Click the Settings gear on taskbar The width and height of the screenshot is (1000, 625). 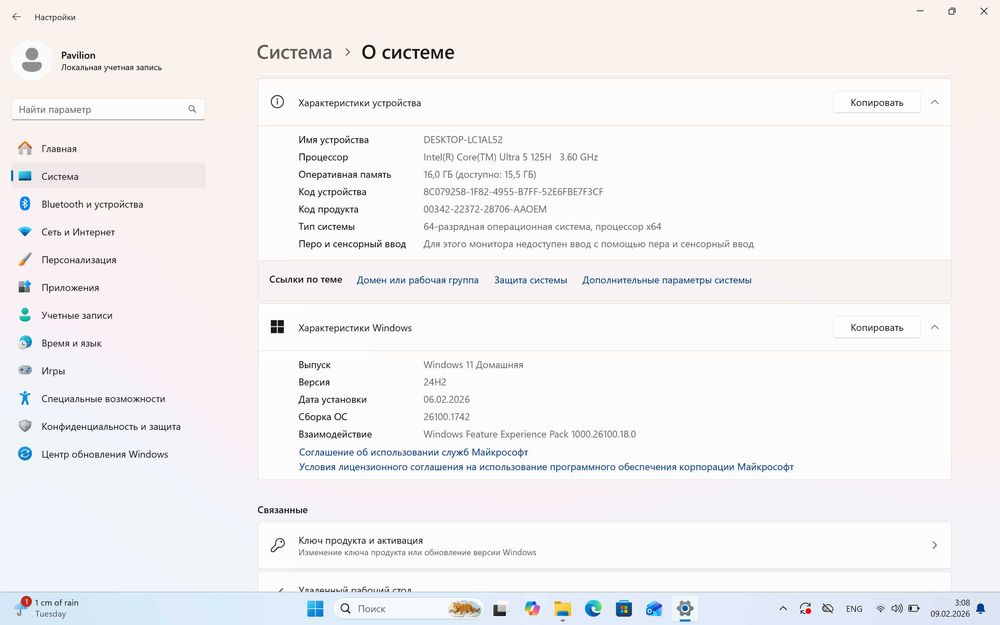[685, 608]
